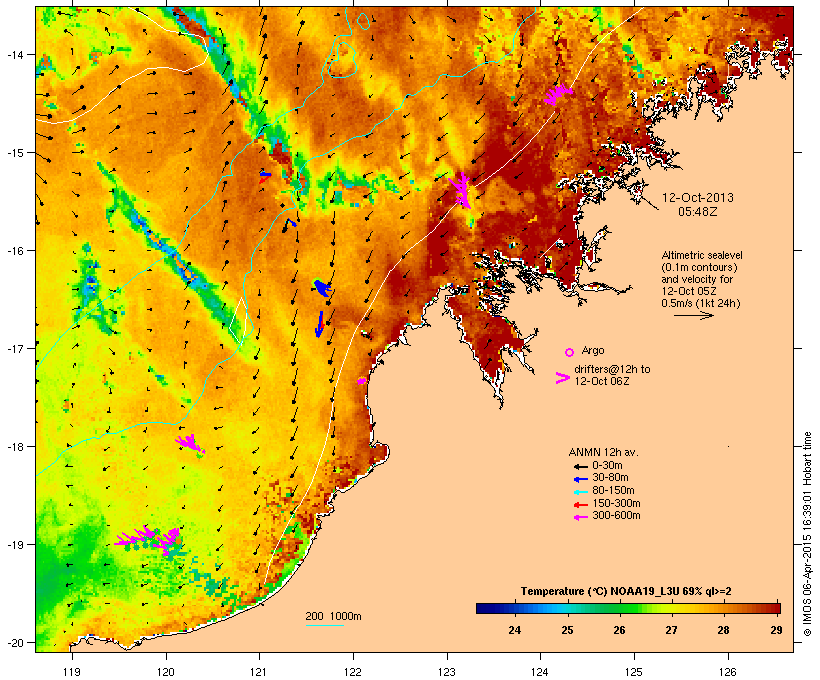The image size is (820, 680).
Task: Click the longitude 119 axis label
Action: [72, 672]
